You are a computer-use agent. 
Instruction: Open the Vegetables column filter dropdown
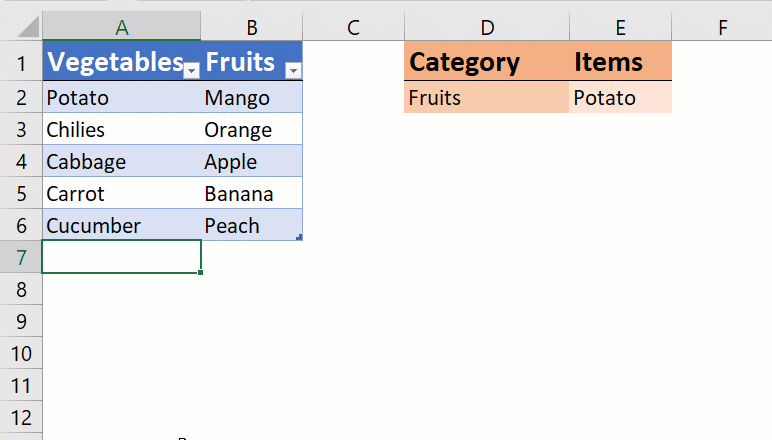192,71
